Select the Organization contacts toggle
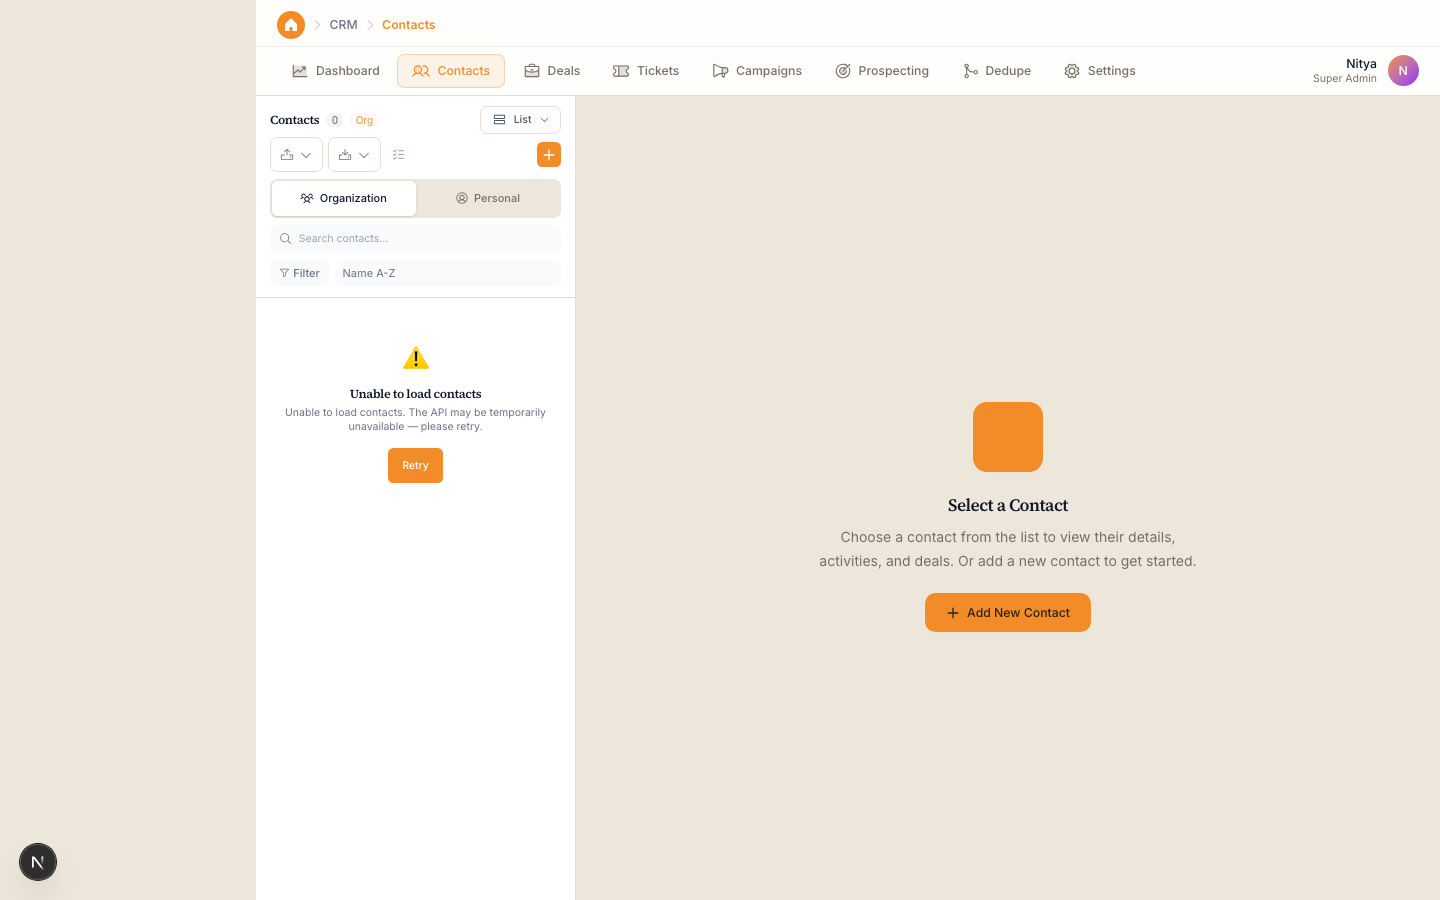1440x900 pixels. [344, 198]
